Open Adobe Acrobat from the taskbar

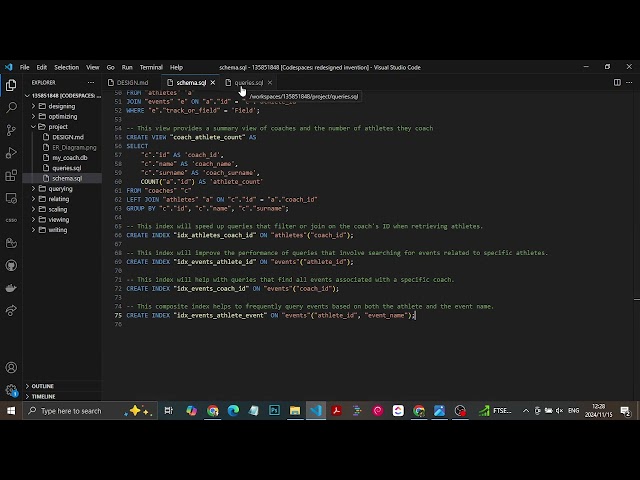point(336,411)
